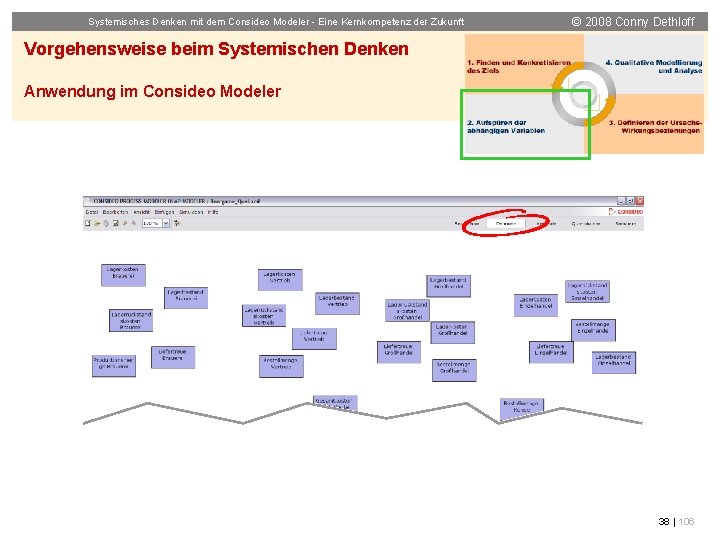Screen dimensions: 720x540
Task: Click the Save diskette toolbar icon
Action: 115,223
